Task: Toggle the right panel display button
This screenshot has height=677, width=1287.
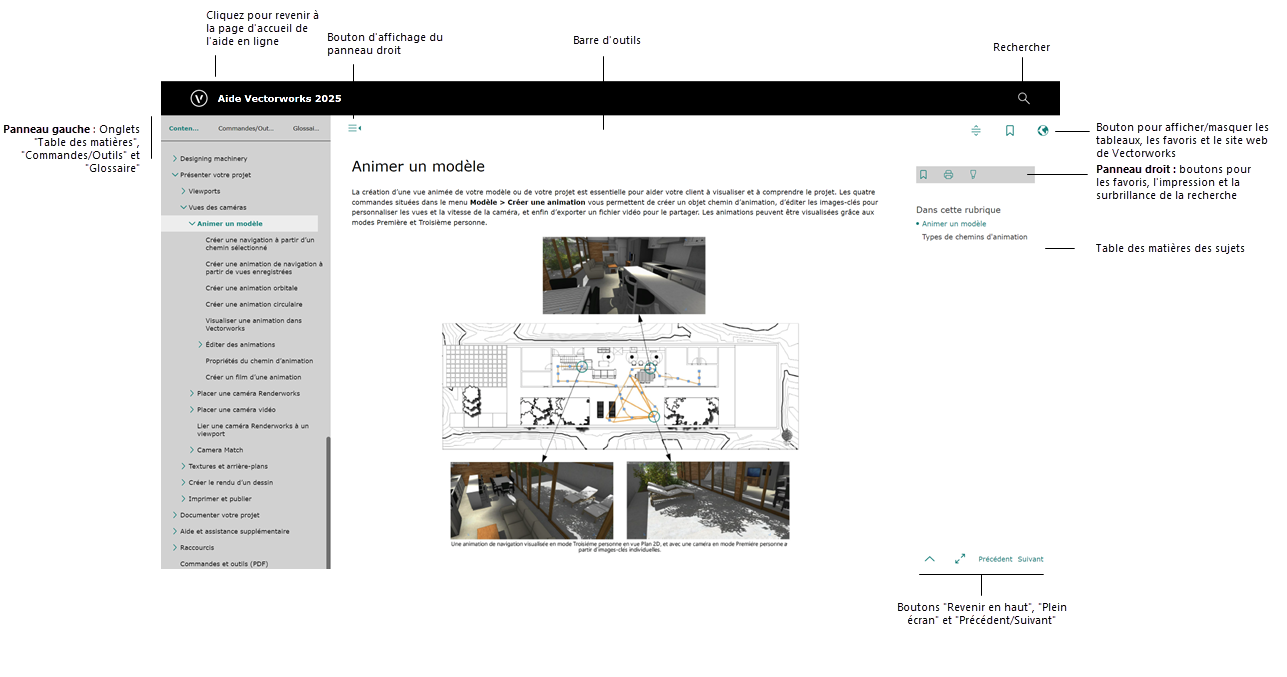Action: (354, 128)
